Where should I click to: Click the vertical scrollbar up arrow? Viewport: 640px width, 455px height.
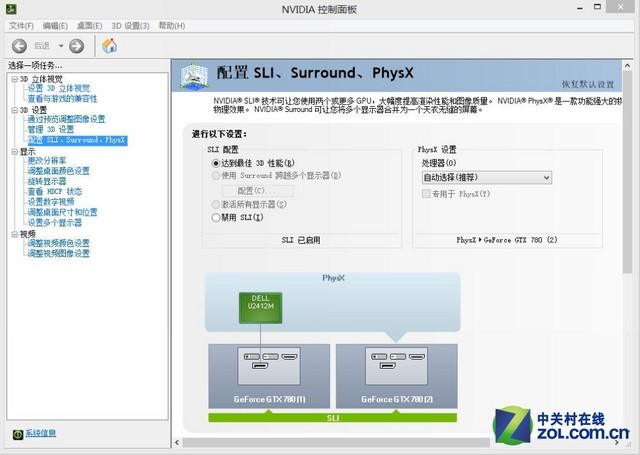(x=627, y=66)
